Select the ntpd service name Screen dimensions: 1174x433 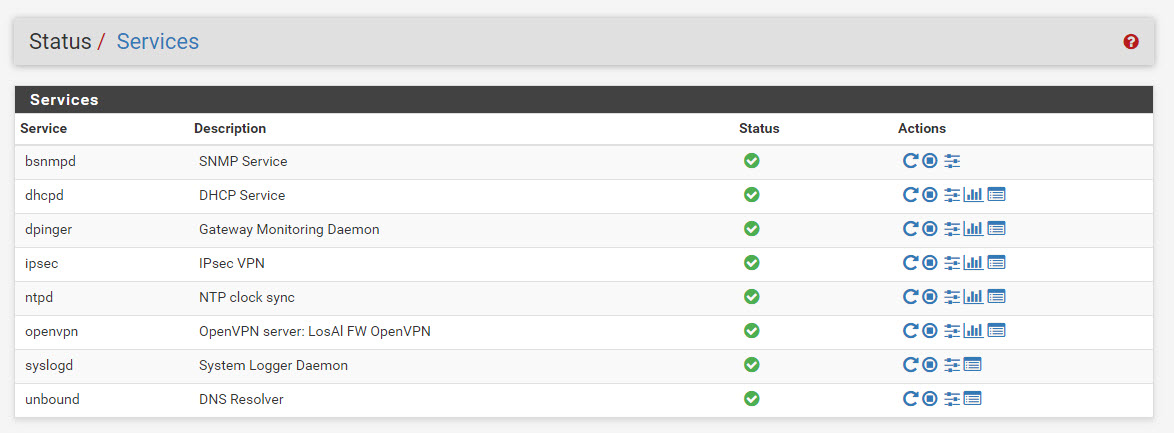click(x=39, y=297)
